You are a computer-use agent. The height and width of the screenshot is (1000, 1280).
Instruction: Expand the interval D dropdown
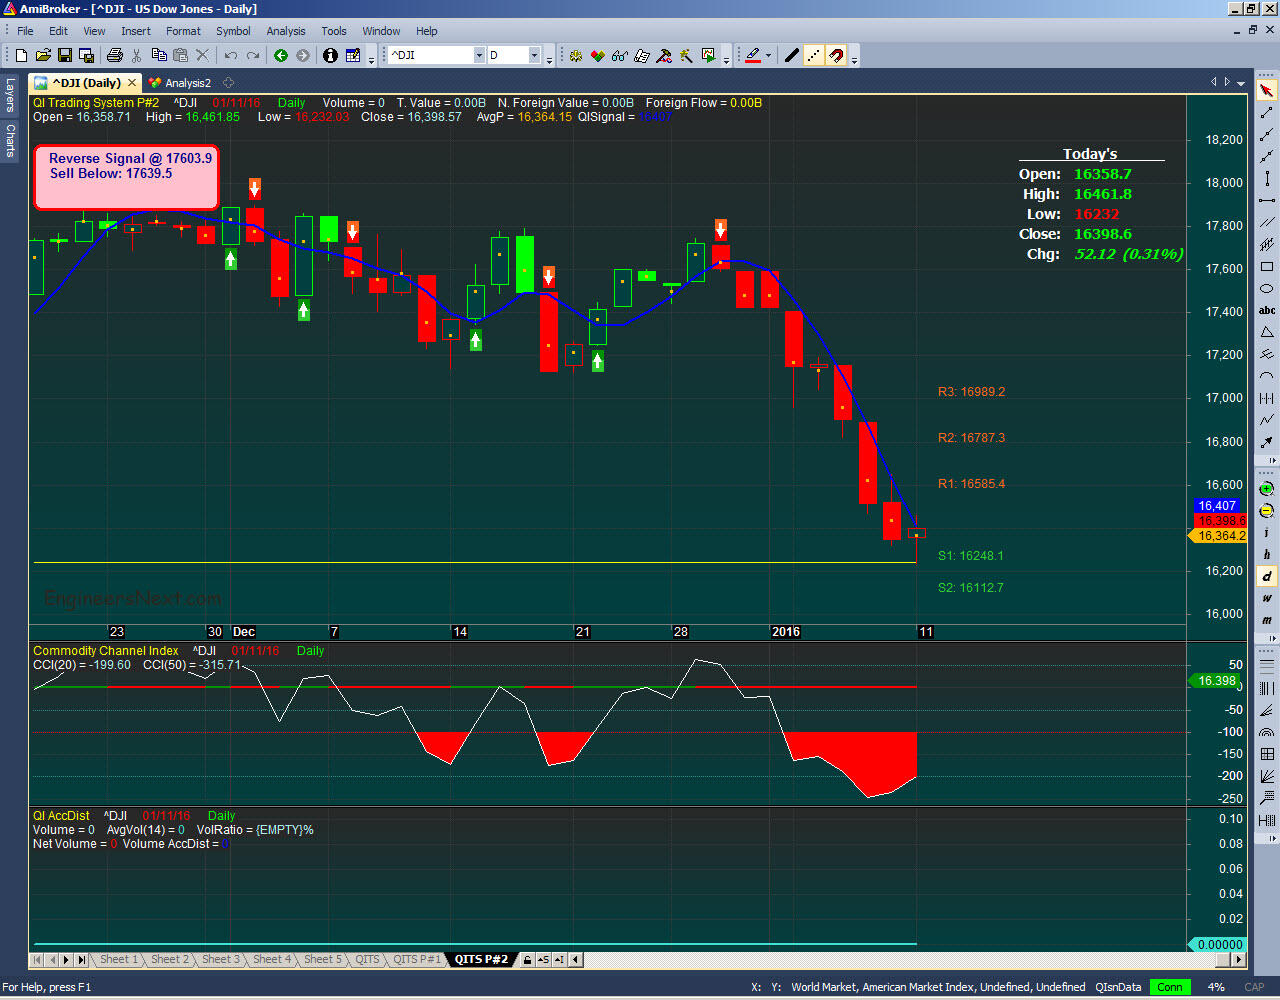coord(534,55)
